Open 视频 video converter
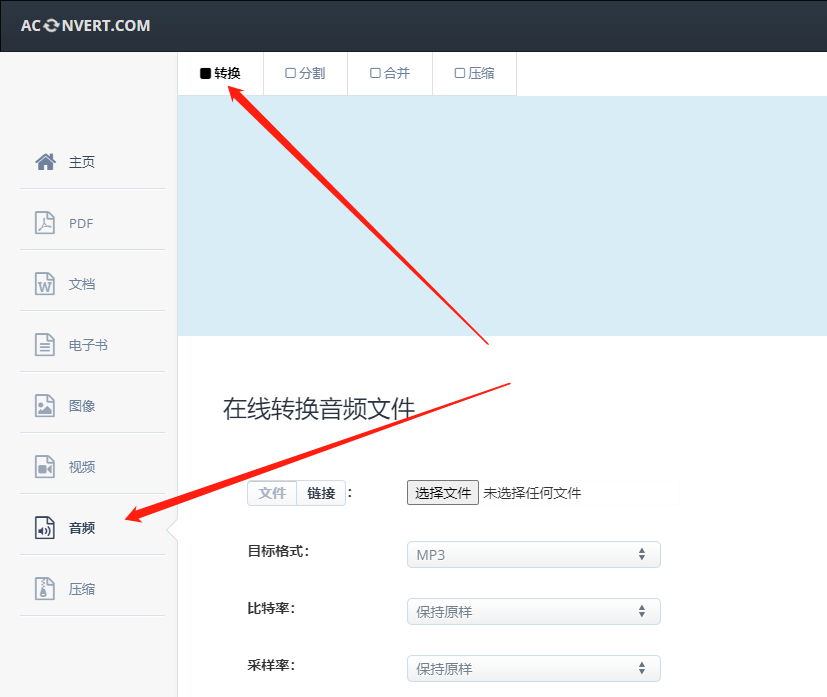 pyautogui.click(x=82, y=467)
